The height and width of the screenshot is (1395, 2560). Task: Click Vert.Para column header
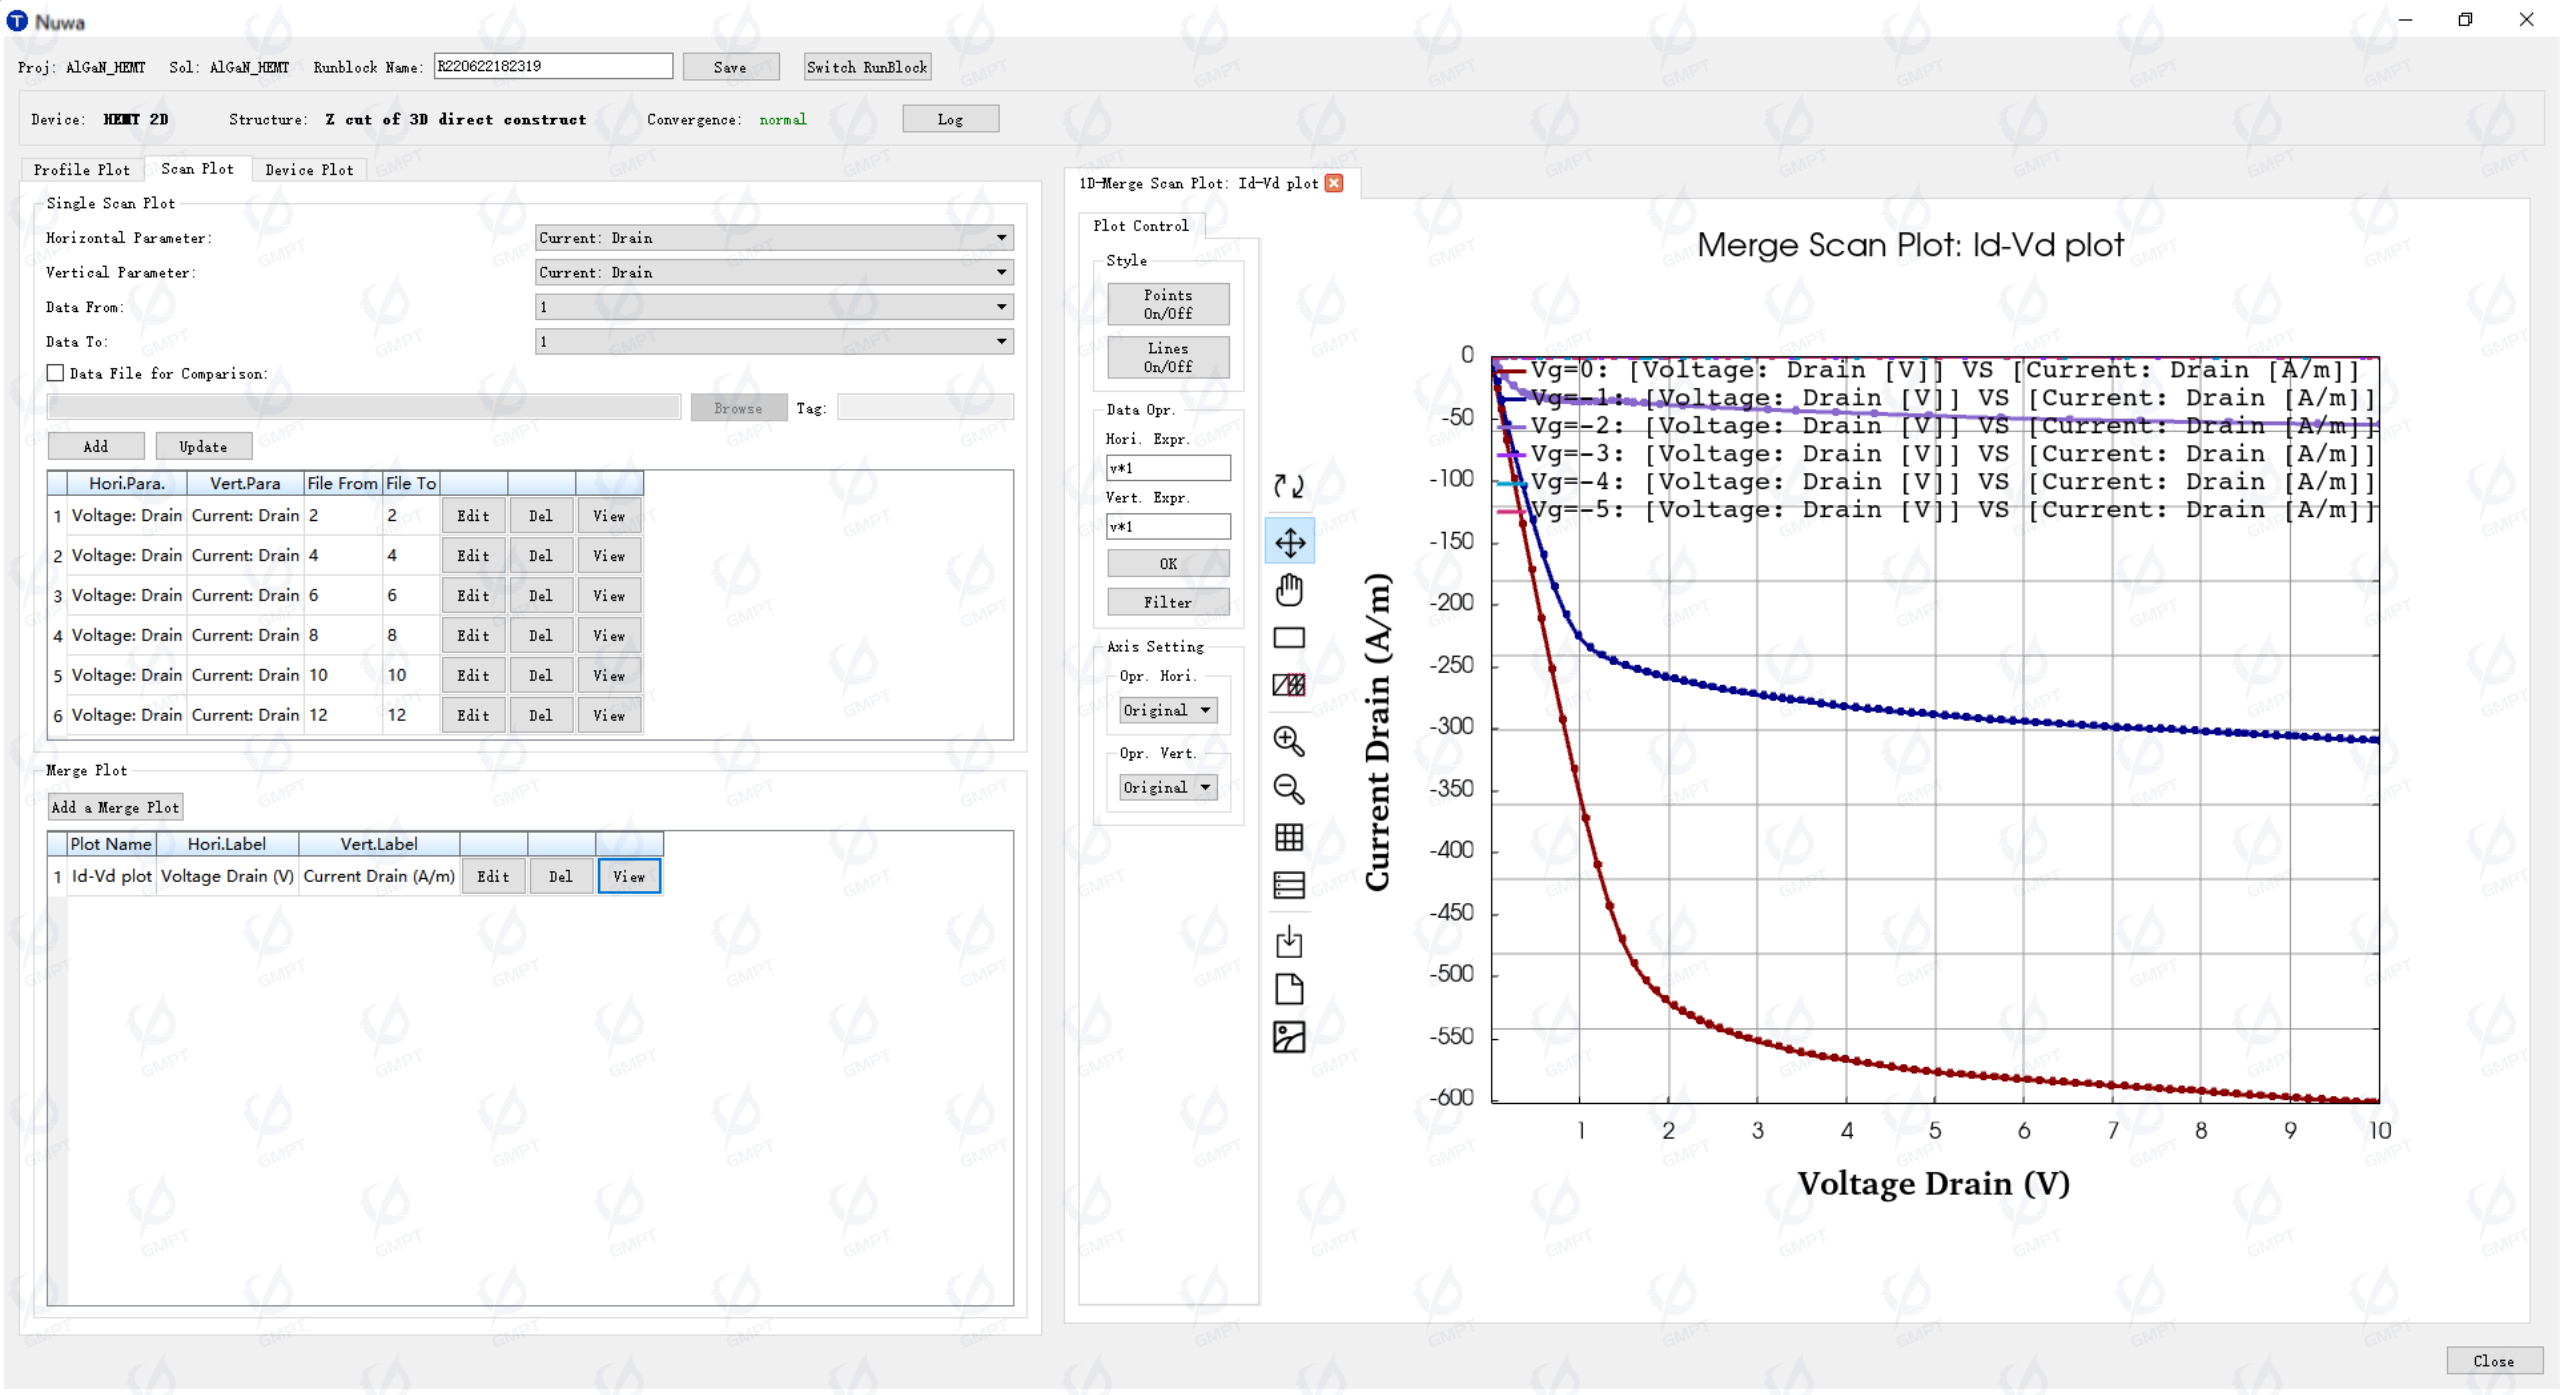coord(245,483)
